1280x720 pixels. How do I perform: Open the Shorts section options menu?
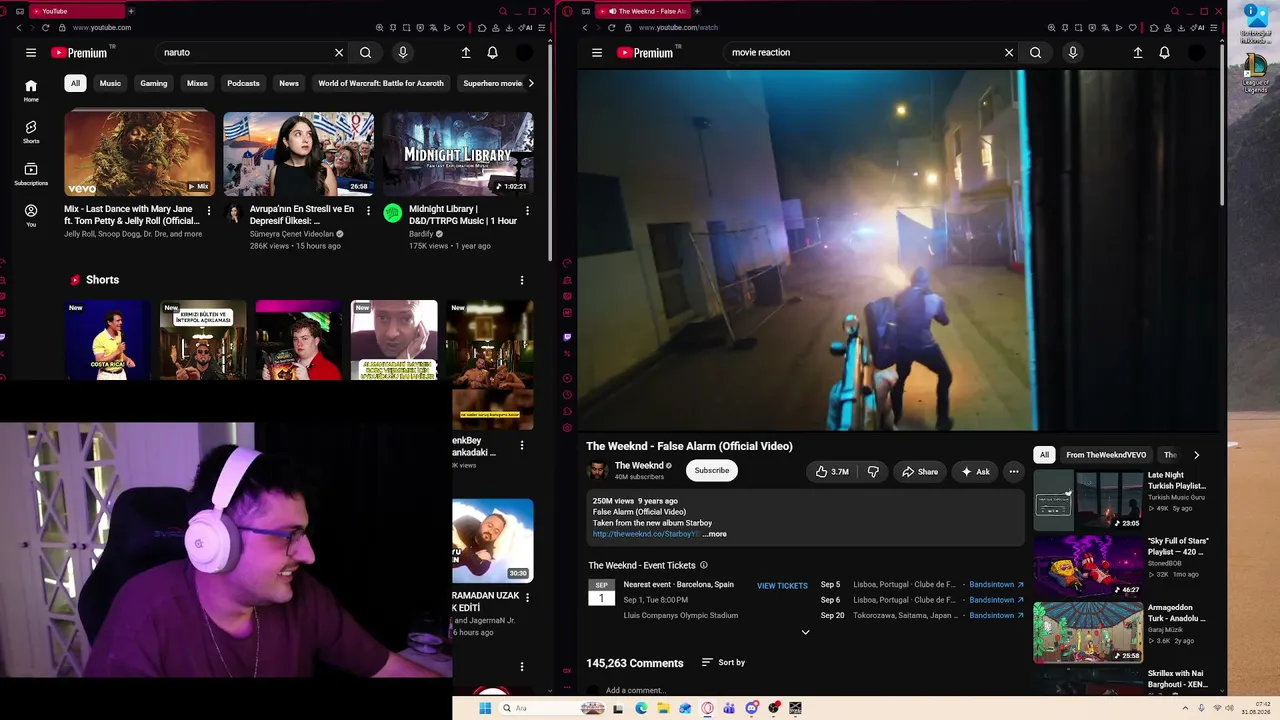click(521, 280)
